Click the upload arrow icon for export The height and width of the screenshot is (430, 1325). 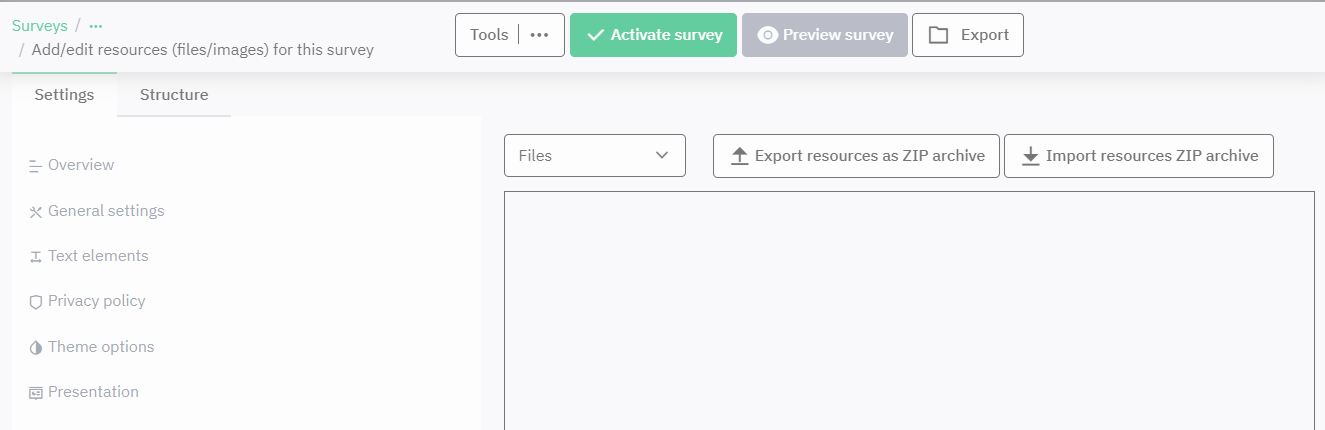point(740,156)
